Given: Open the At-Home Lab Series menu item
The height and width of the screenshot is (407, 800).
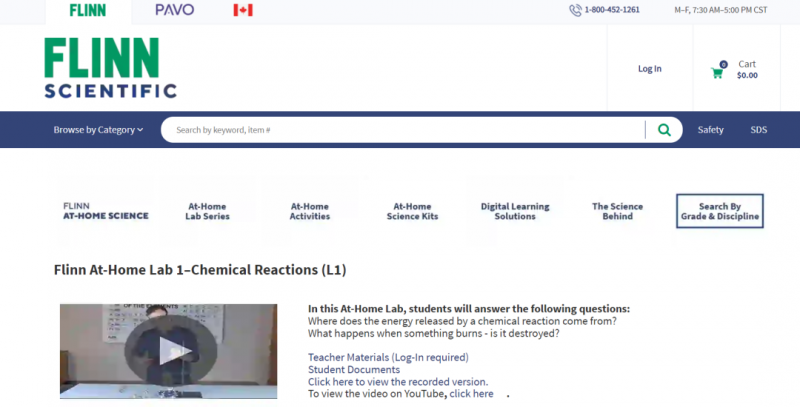Looking at the screenshot, I should [x=207, y=211].
